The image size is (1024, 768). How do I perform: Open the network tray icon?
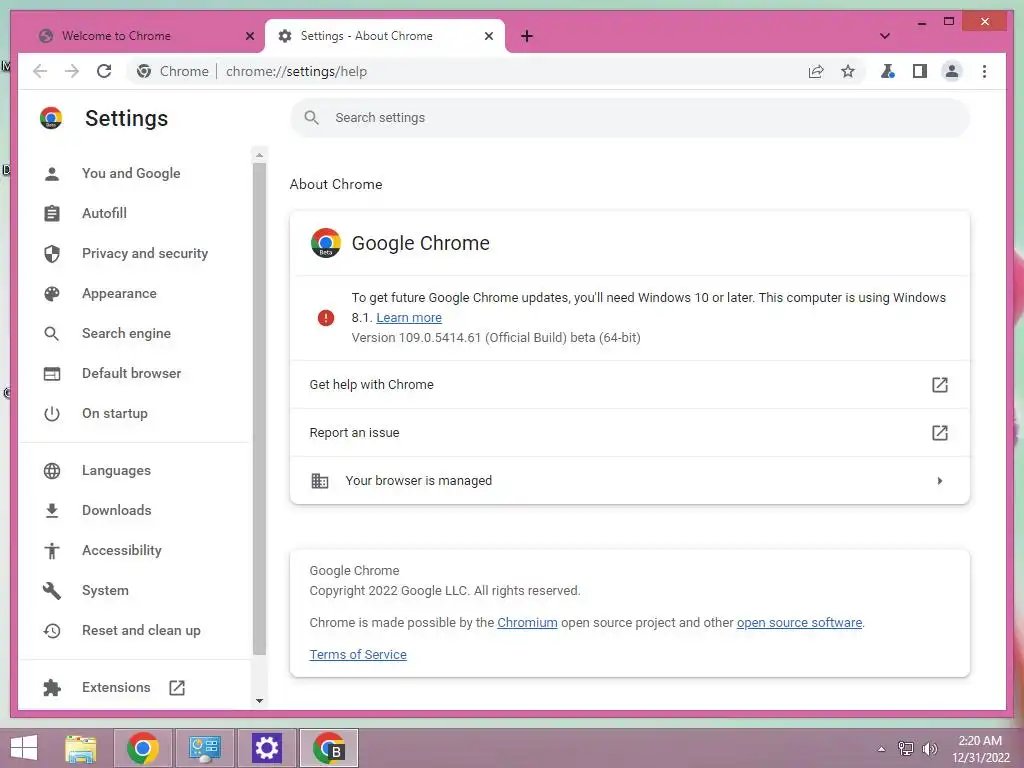tap(906, 748)
